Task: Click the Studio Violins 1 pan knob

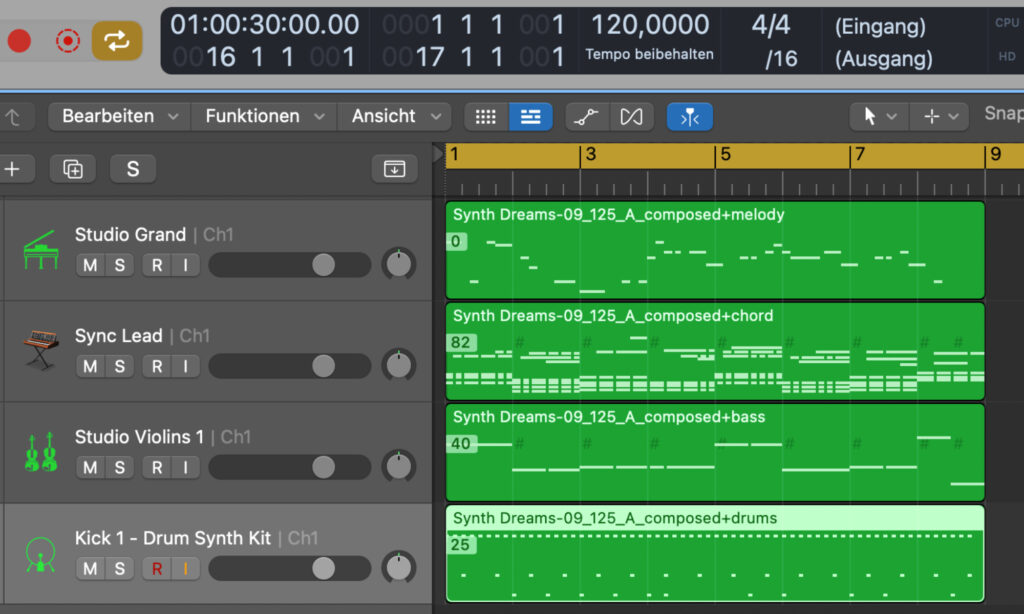Action: 399,466
